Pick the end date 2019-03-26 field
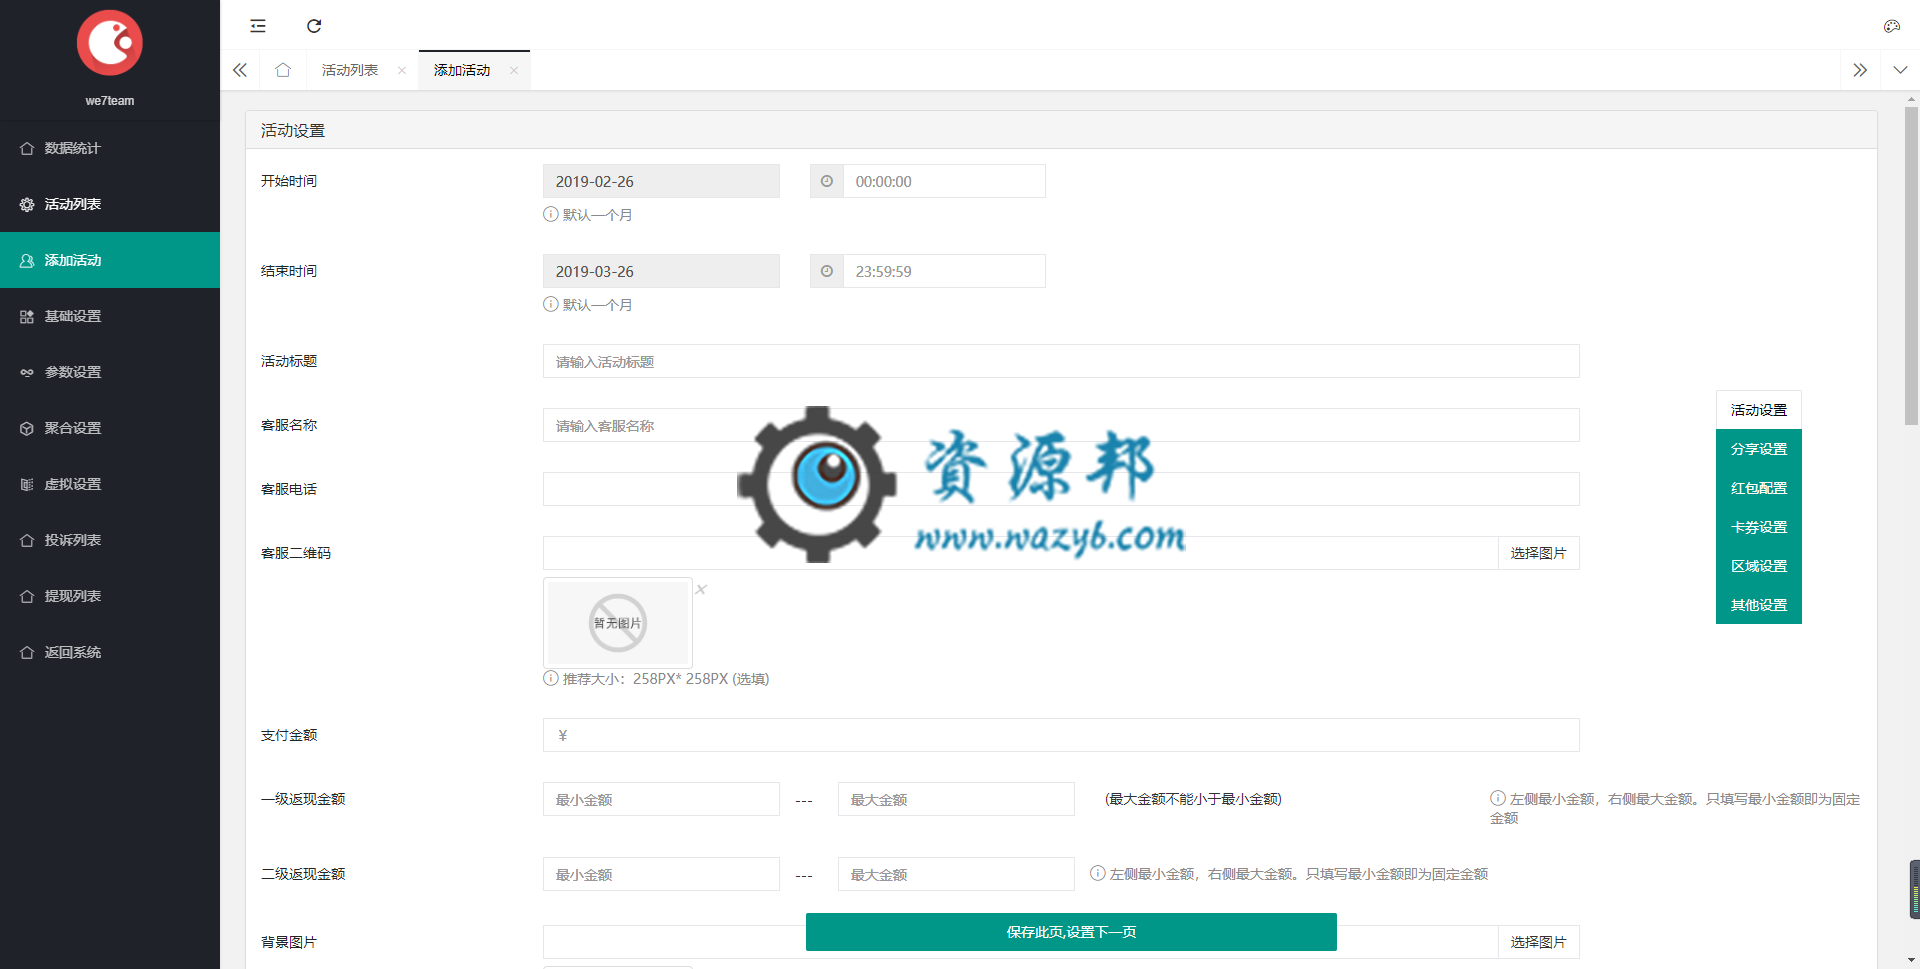The height and width of the screenshot is (969, 1920). (661, 271)
